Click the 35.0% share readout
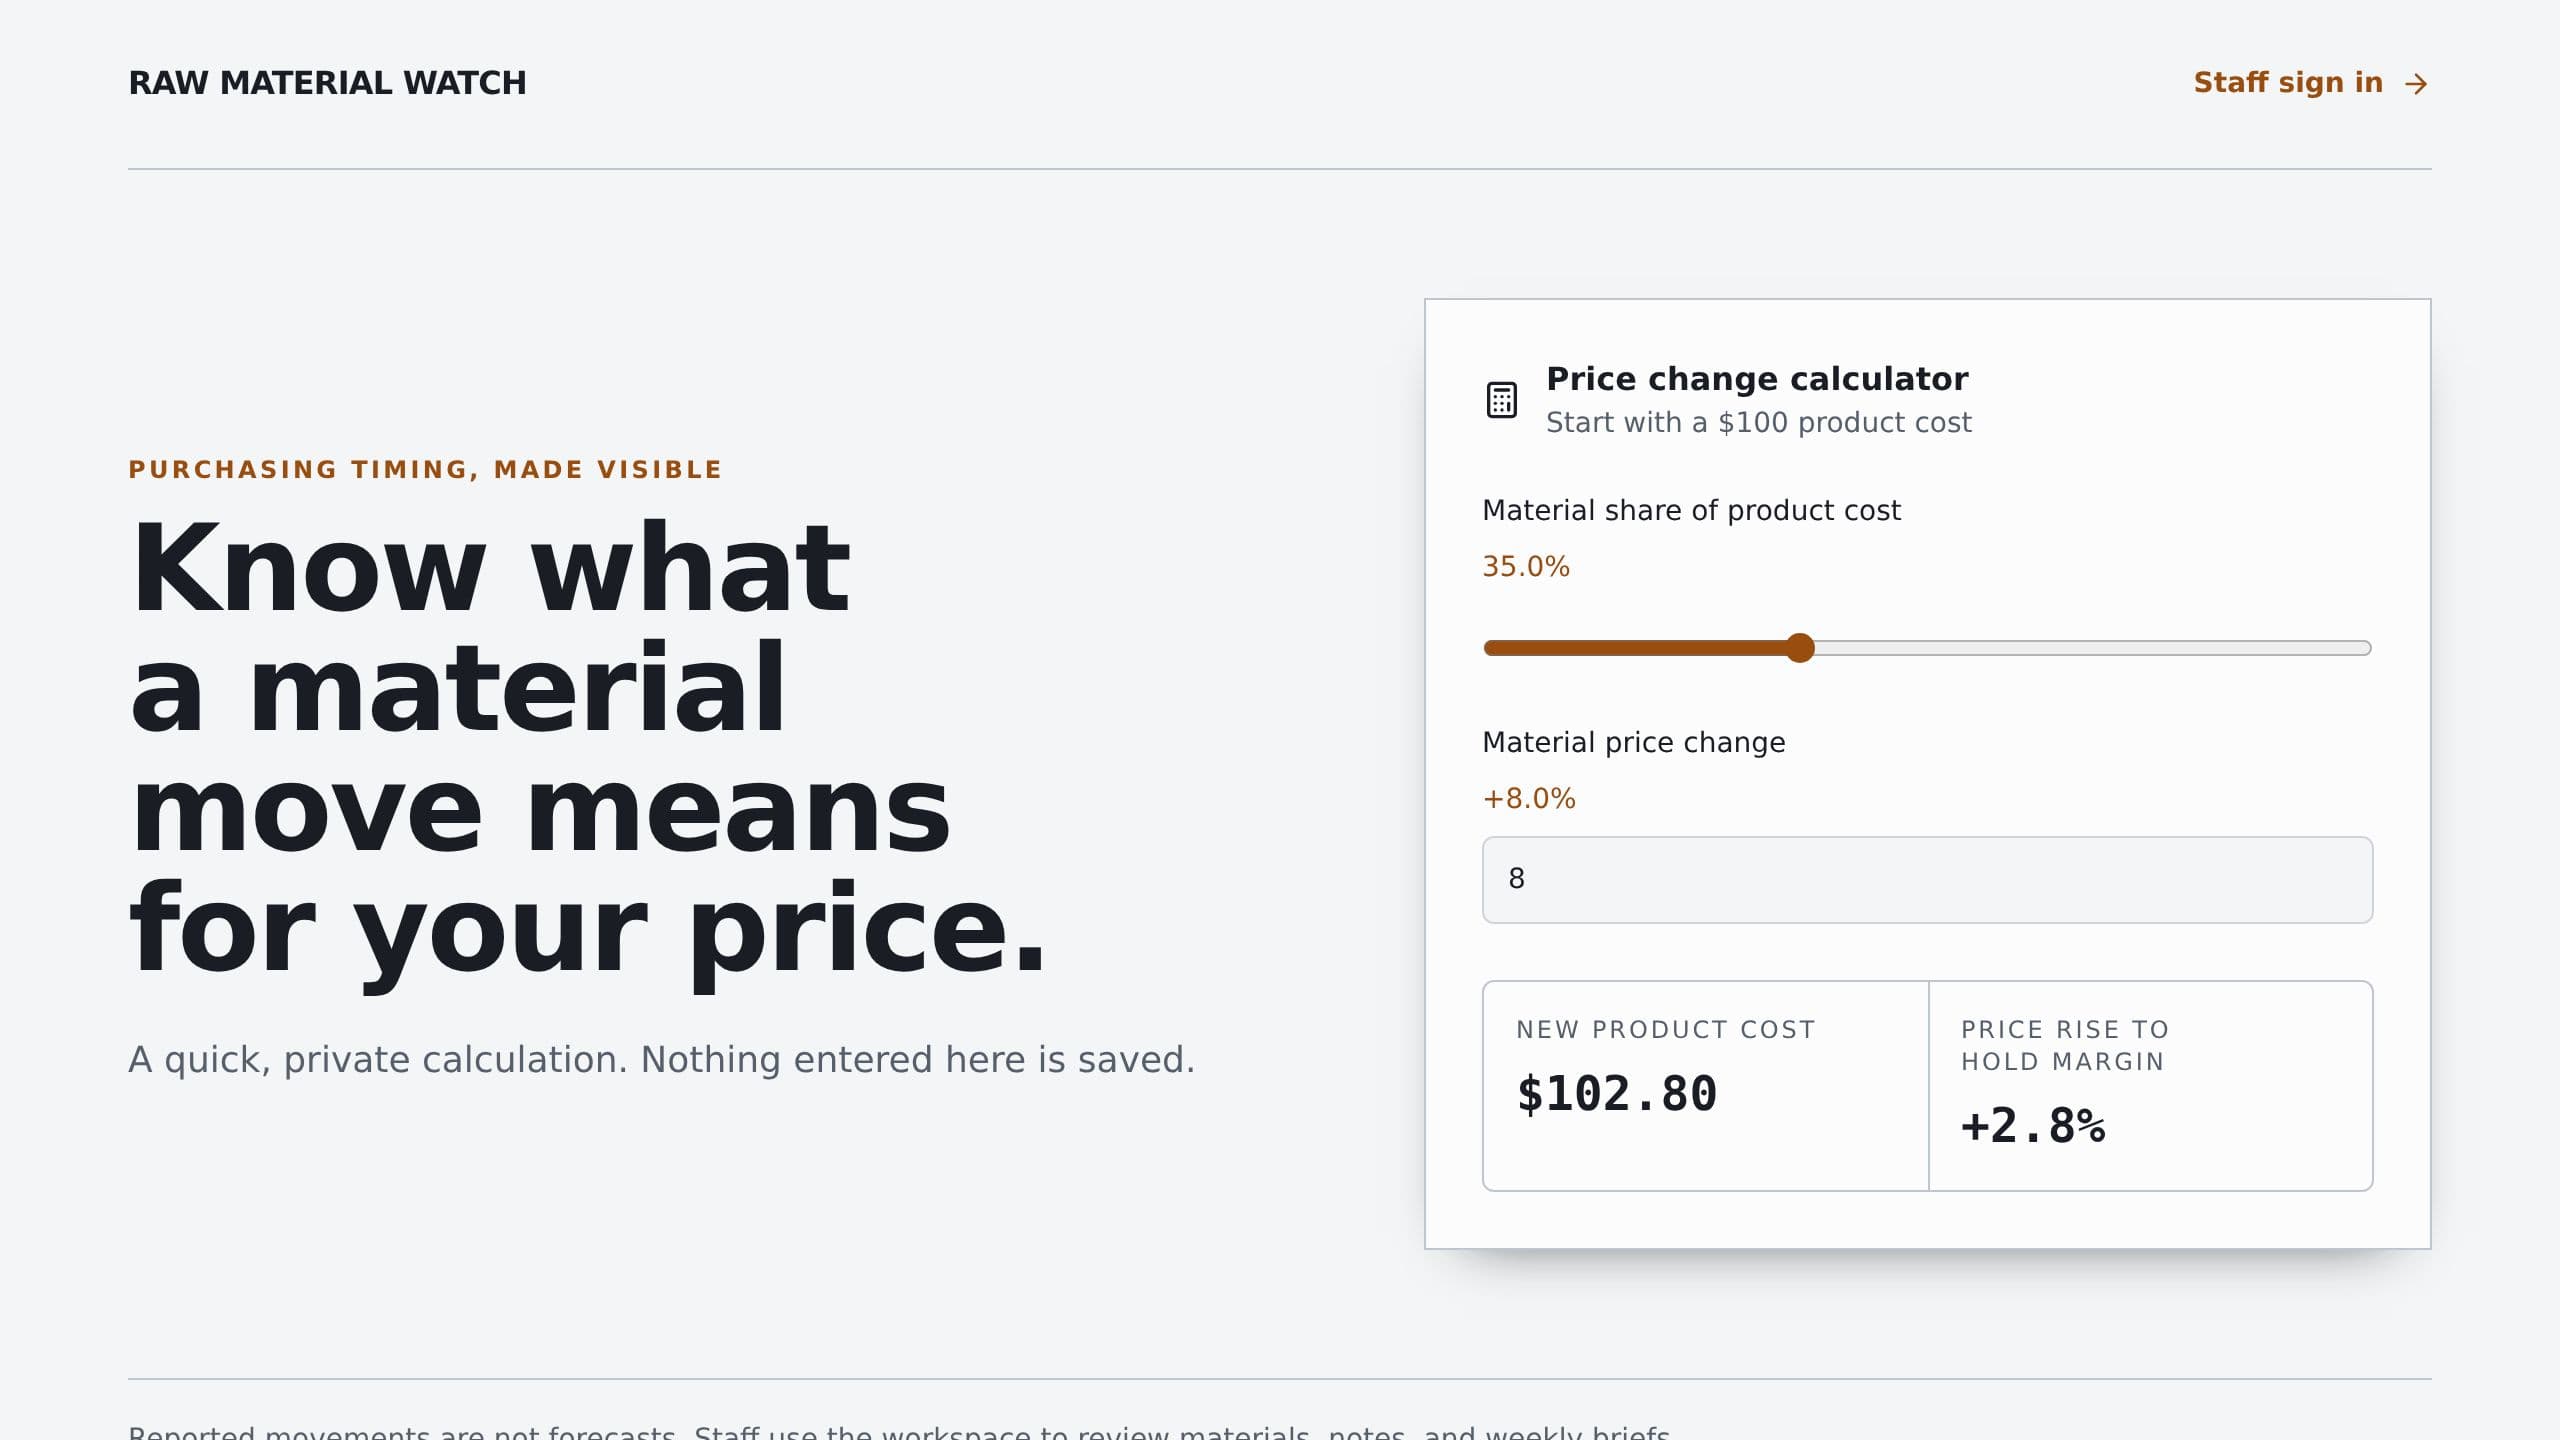The width and height of the screenshot is (2560, 1440). [x=1526, y=566]
